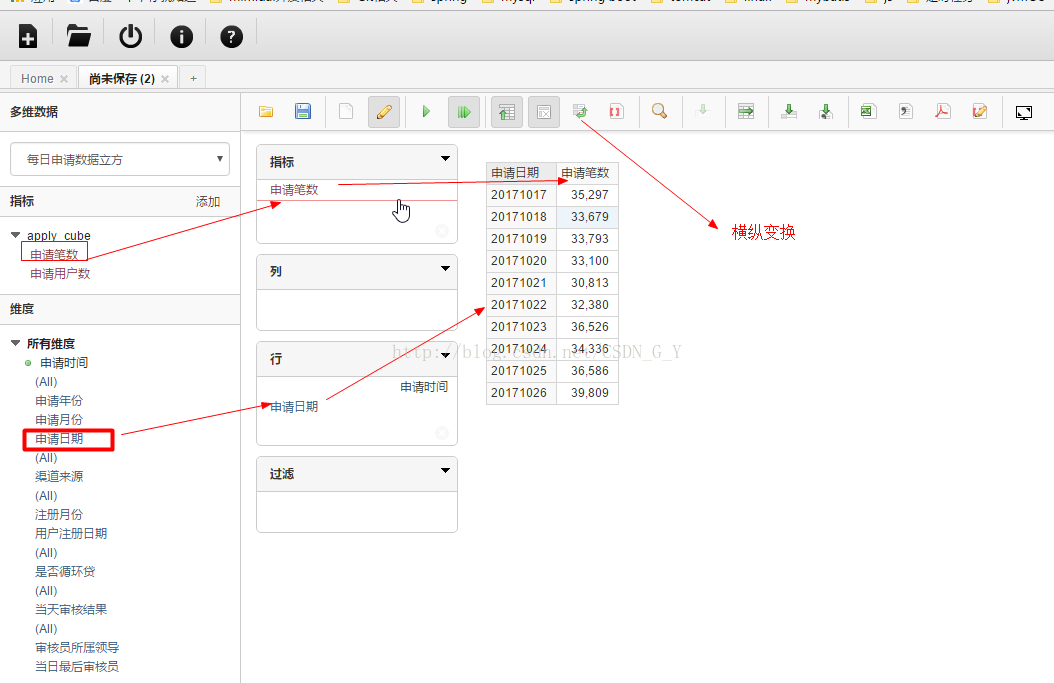Open the 列 panel dropdown arrow
Screen dimensions: 1054x683
(x=445, y=269)
